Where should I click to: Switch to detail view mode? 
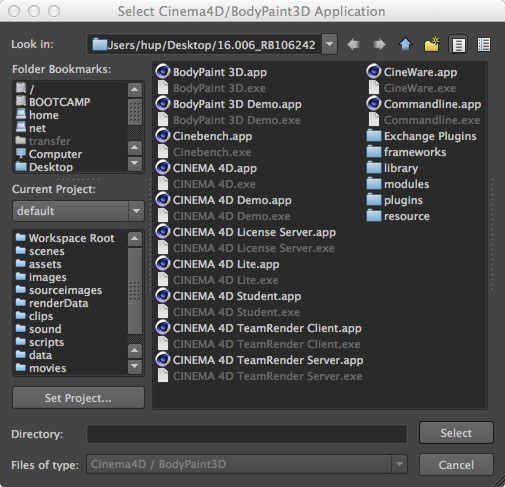point(484,44)
